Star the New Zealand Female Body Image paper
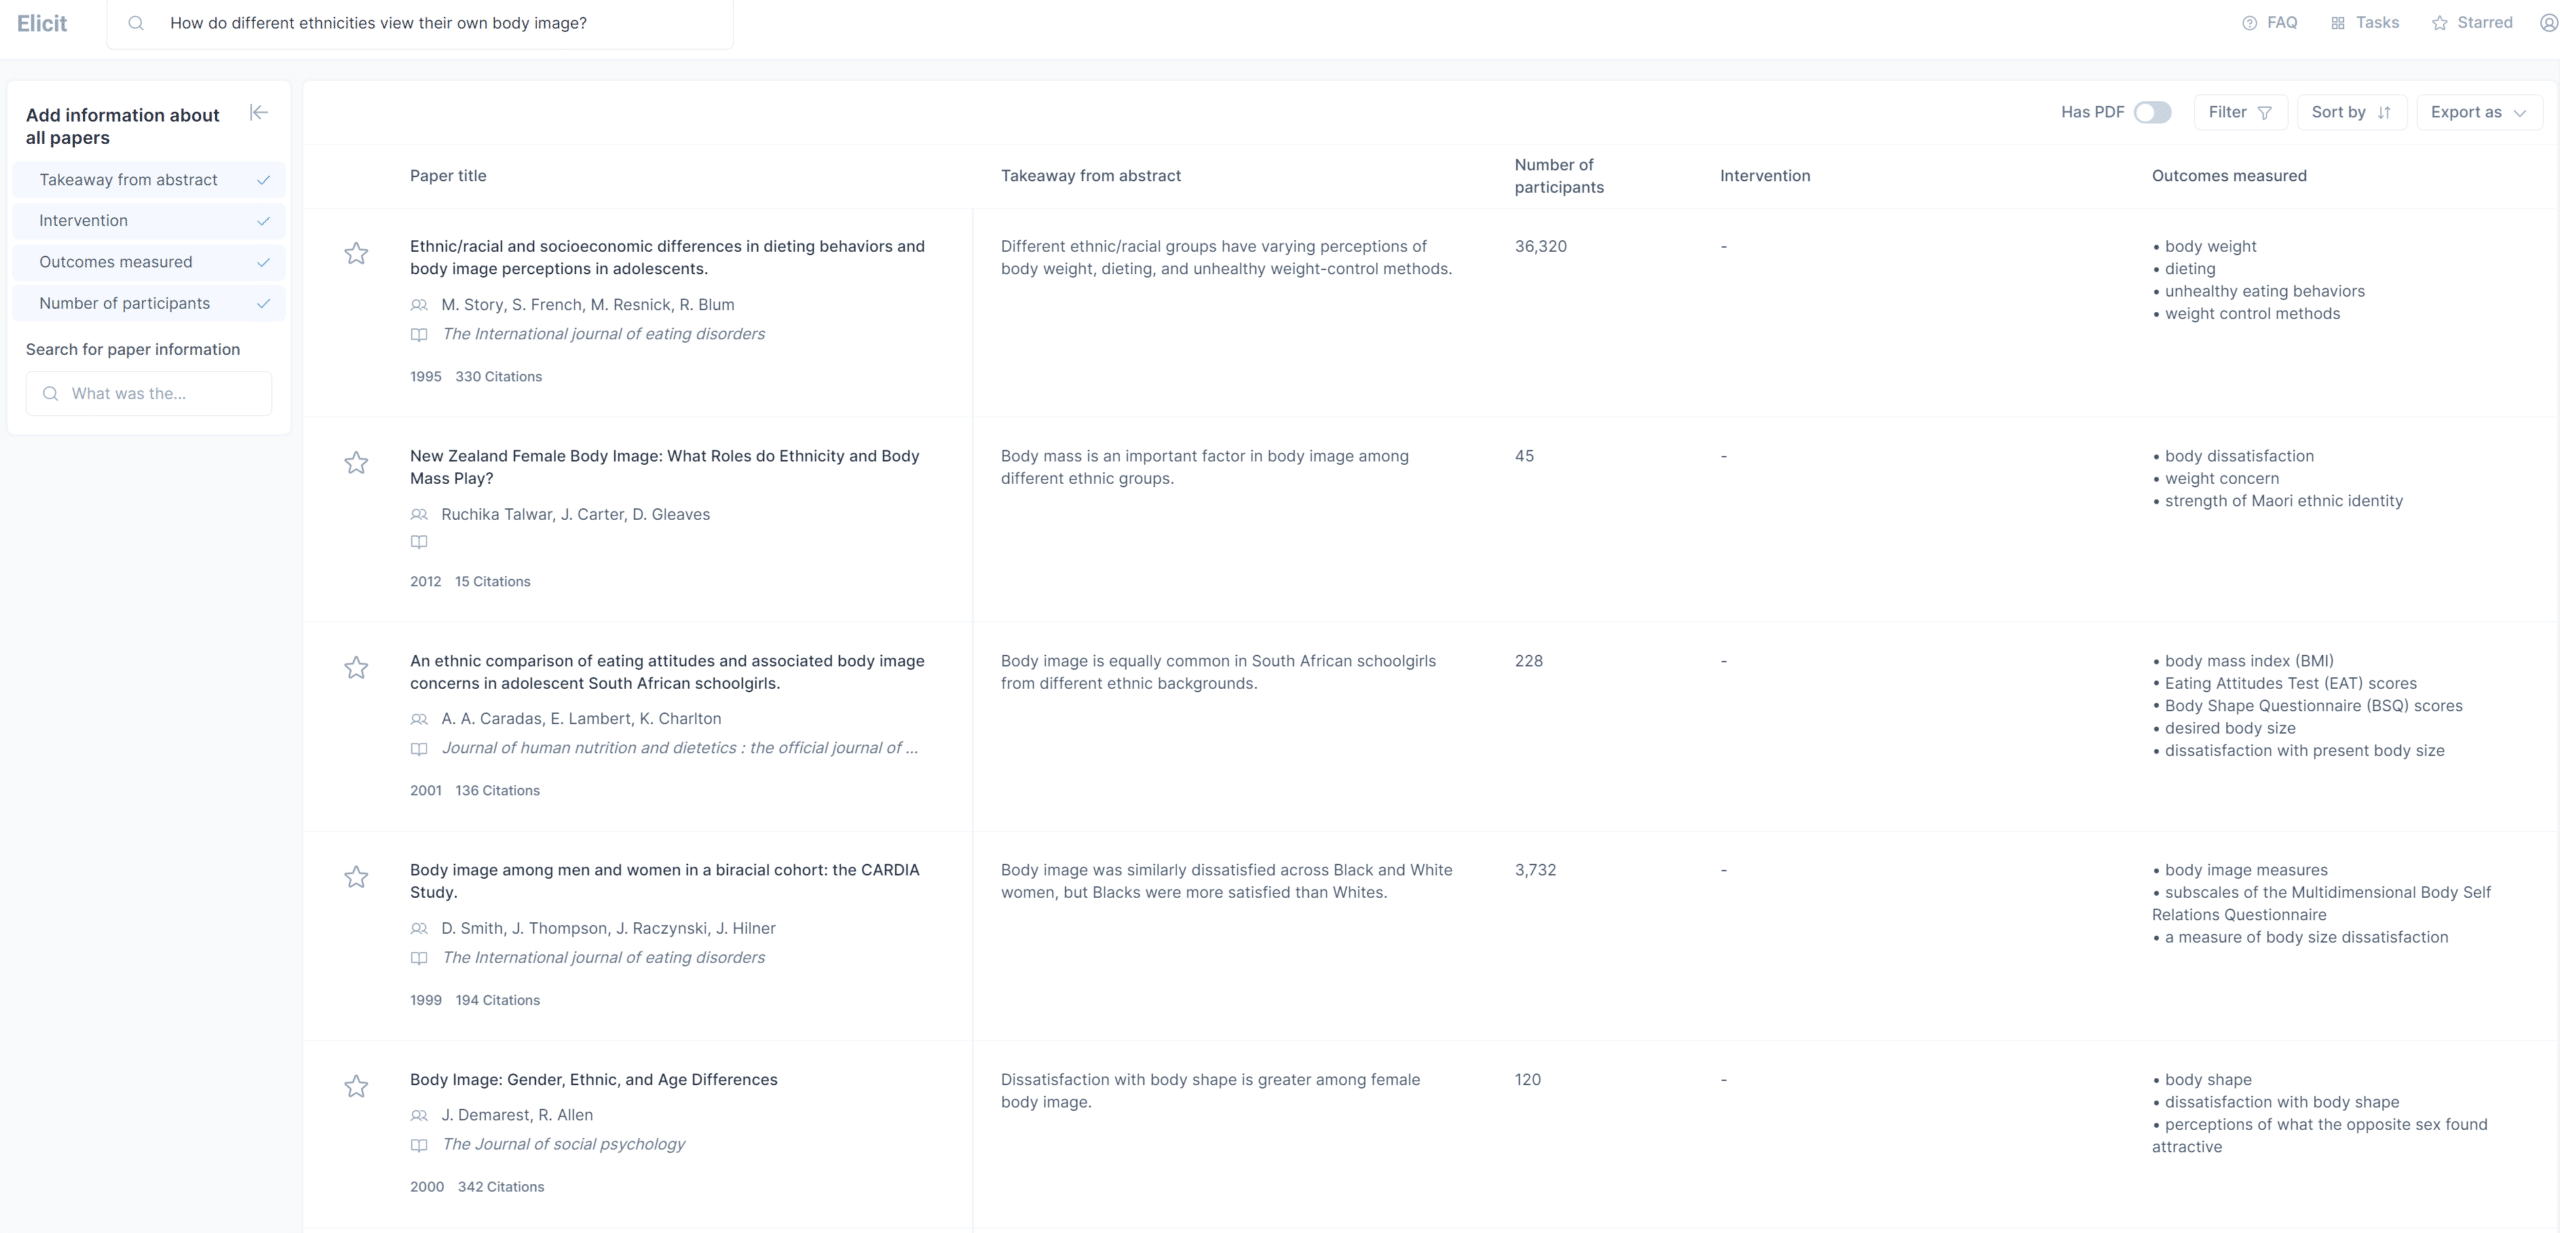Image resolution: width=2560 pixels, height=1233 pixels. [356, 463]
